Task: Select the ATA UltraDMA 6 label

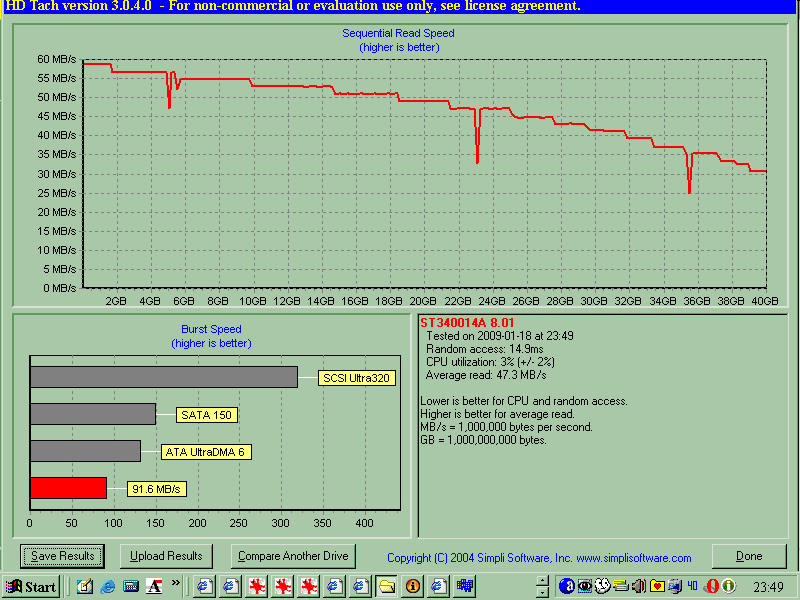Action: point(206,452)
